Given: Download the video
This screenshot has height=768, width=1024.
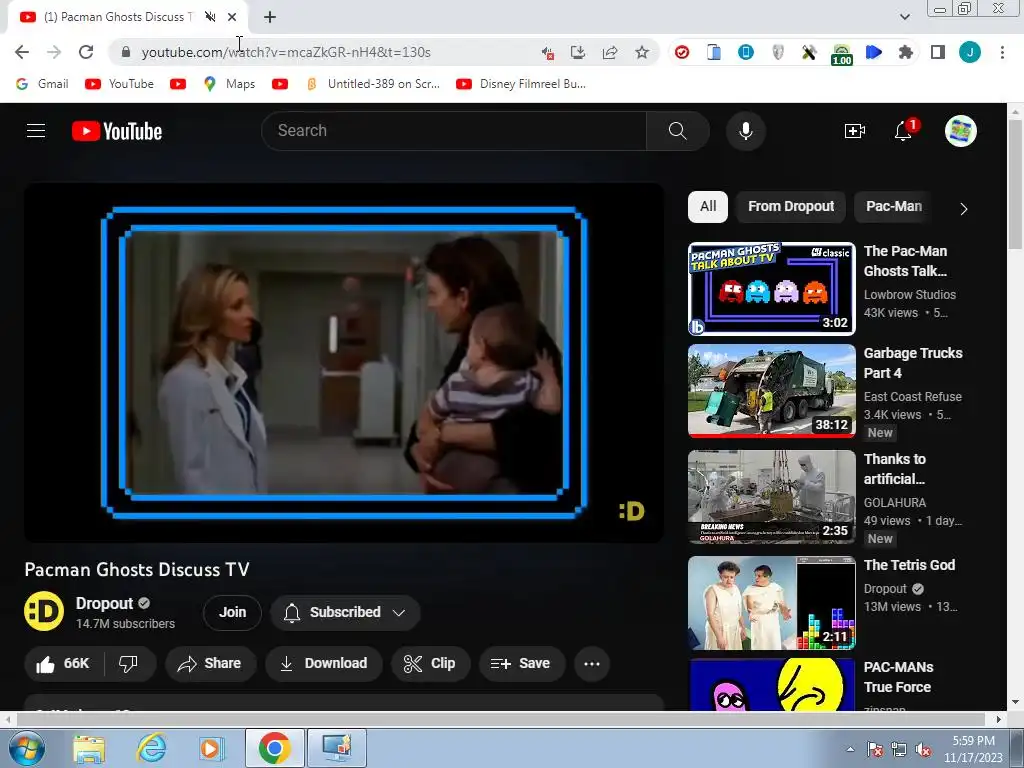Looking at the screenshot, I should [x=323, y=664].
